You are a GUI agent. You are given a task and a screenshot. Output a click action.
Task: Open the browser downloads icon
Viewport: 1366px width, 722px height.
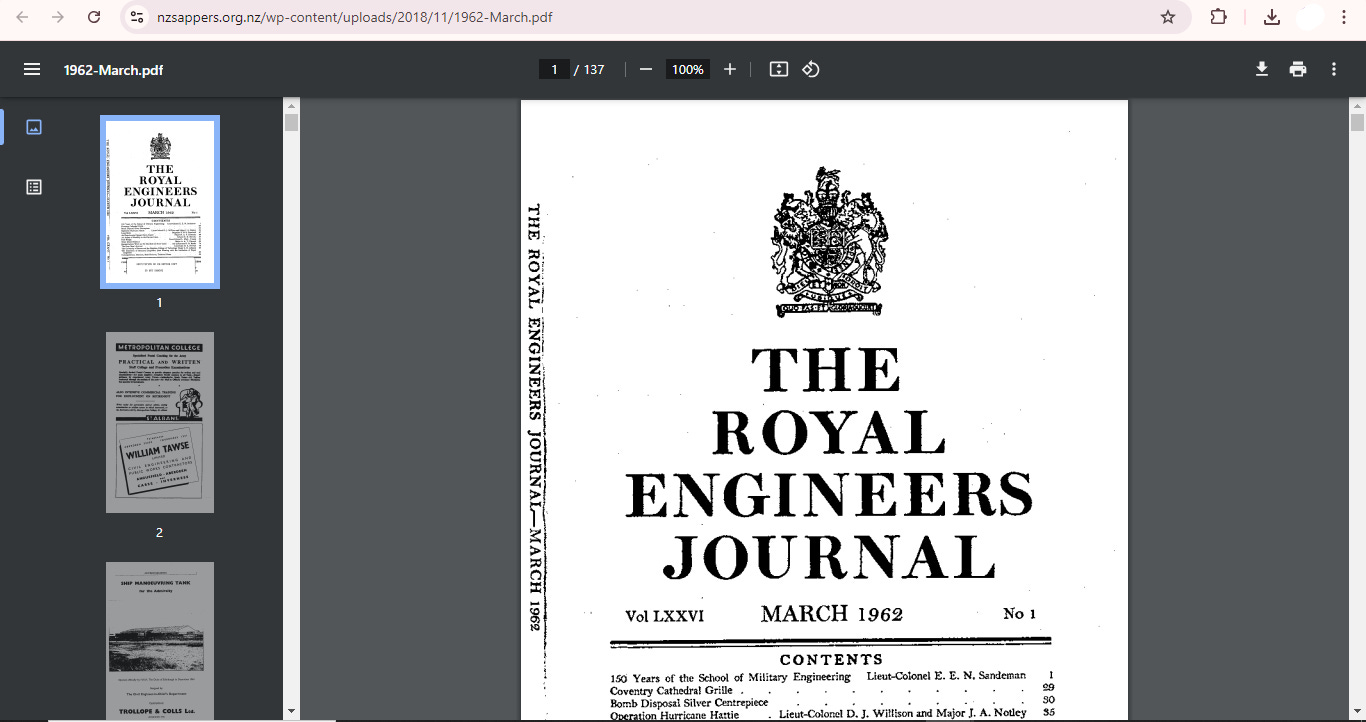point(1272,17)
